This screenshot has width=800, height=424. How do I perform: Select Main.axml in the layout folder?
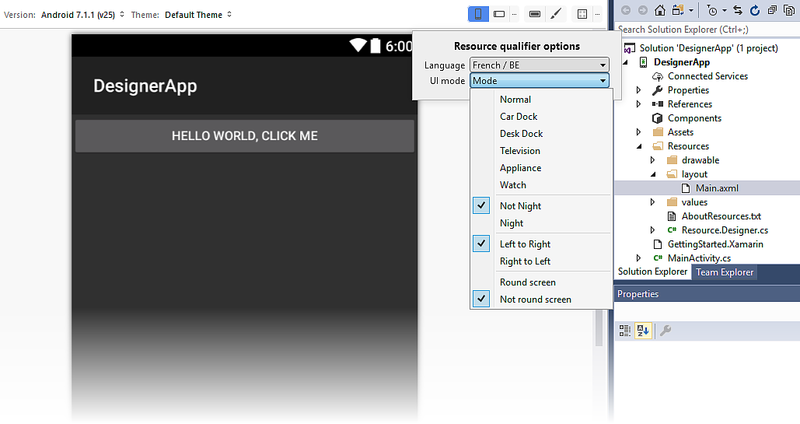point(717,188)
